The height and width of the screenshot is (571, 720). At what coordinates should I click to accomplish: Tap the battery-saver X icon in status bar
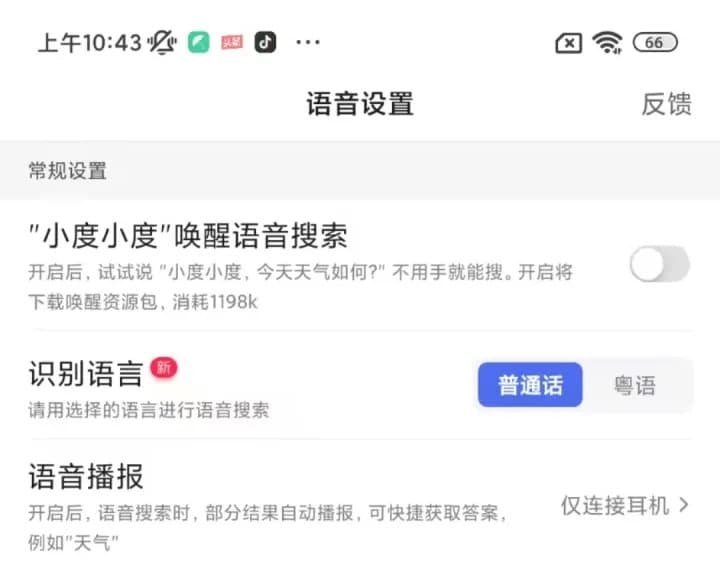coord(569,43)
